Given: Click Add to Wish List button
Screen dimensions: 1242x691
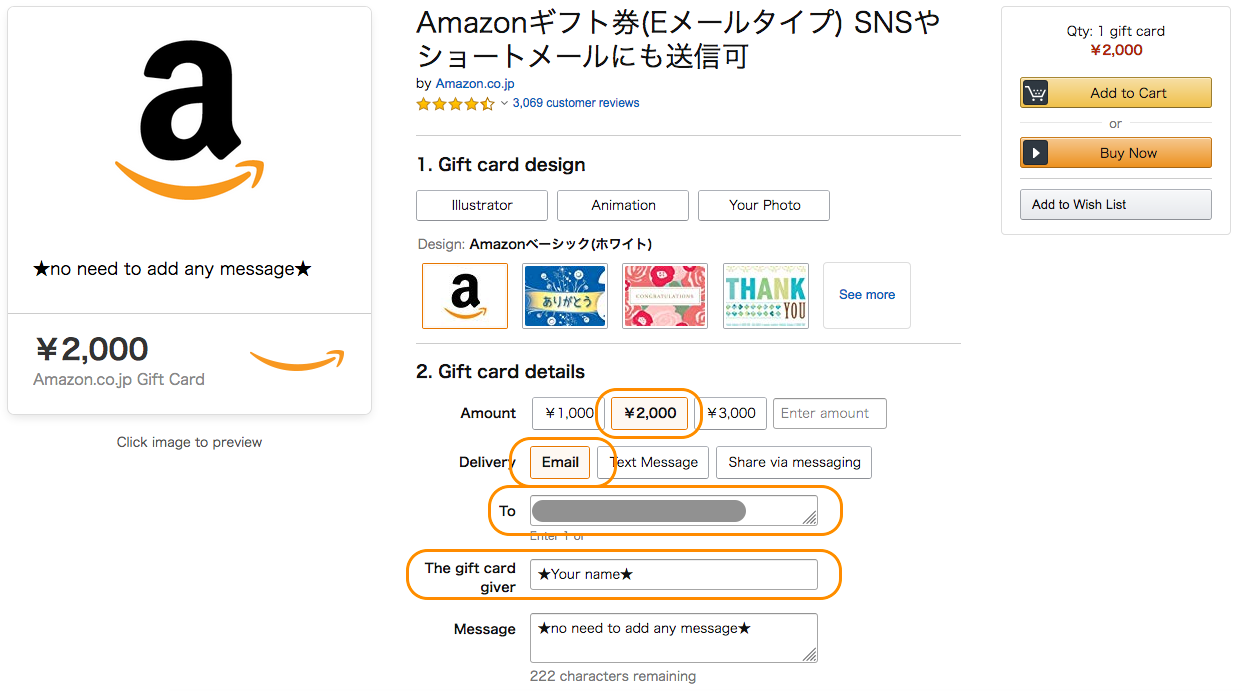Looking at the screenshot, I should (x=1115, y=204).
